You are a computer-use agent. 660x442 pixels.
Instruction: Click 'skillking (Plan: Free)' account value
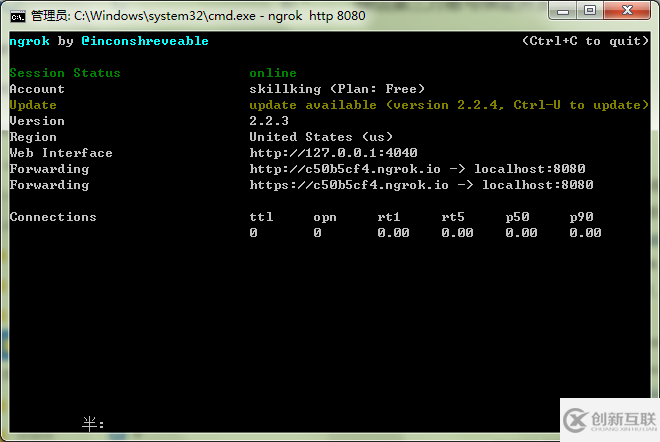[337, 89]
